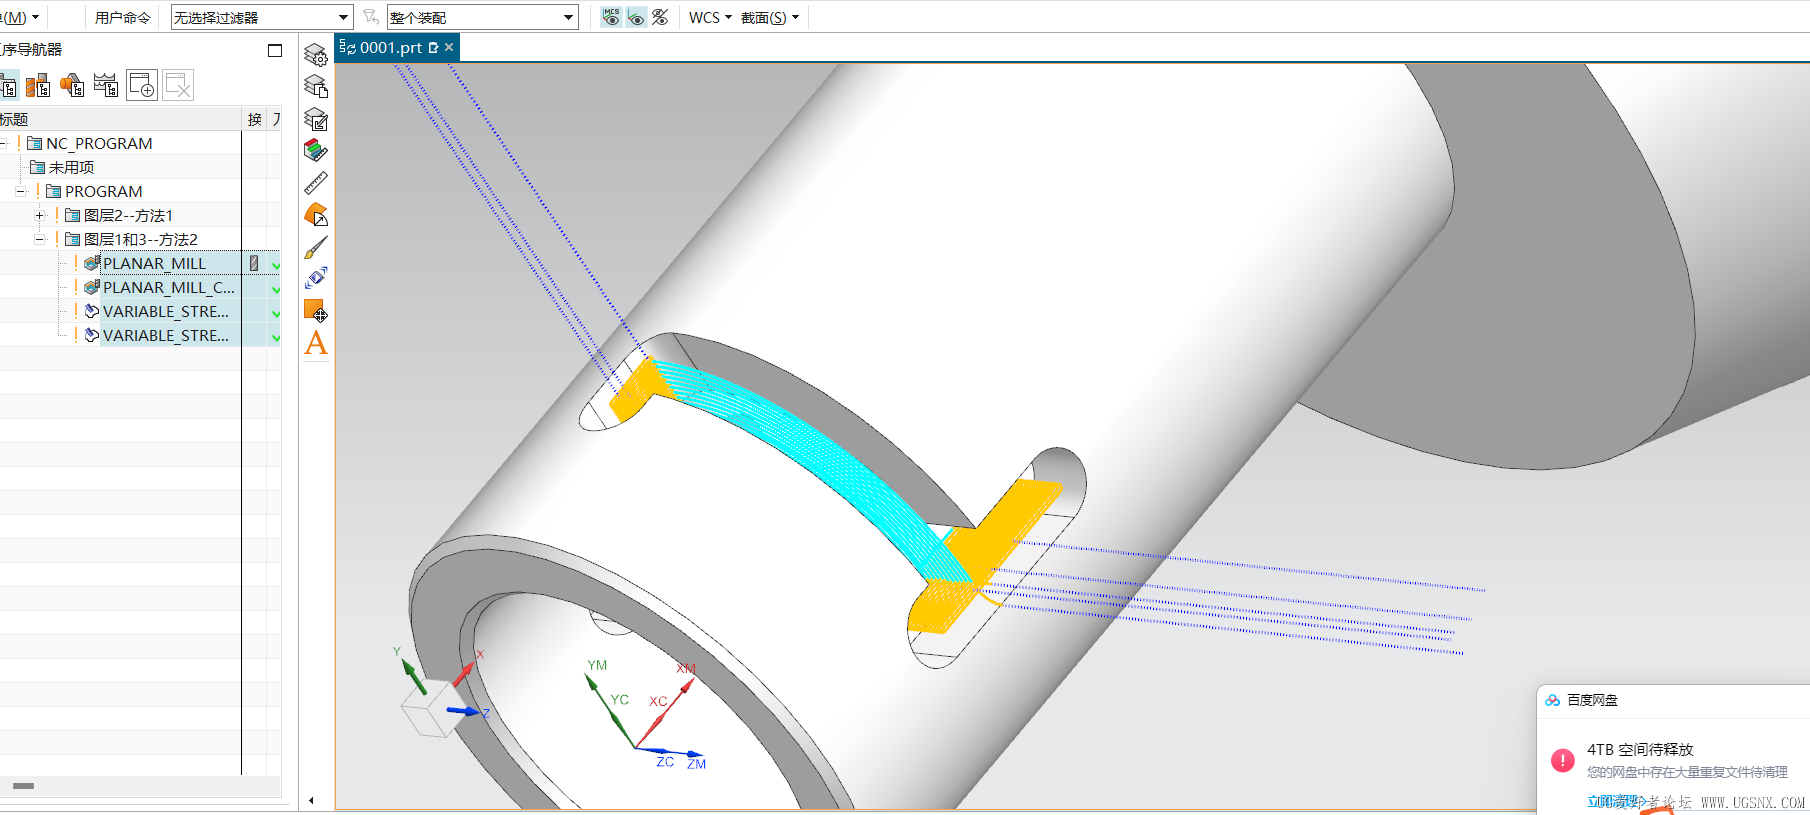Image resolution: width=1810 pixels, height=815 pixels.
Task: Select the 未用项 folder
Action: point(71,167)
